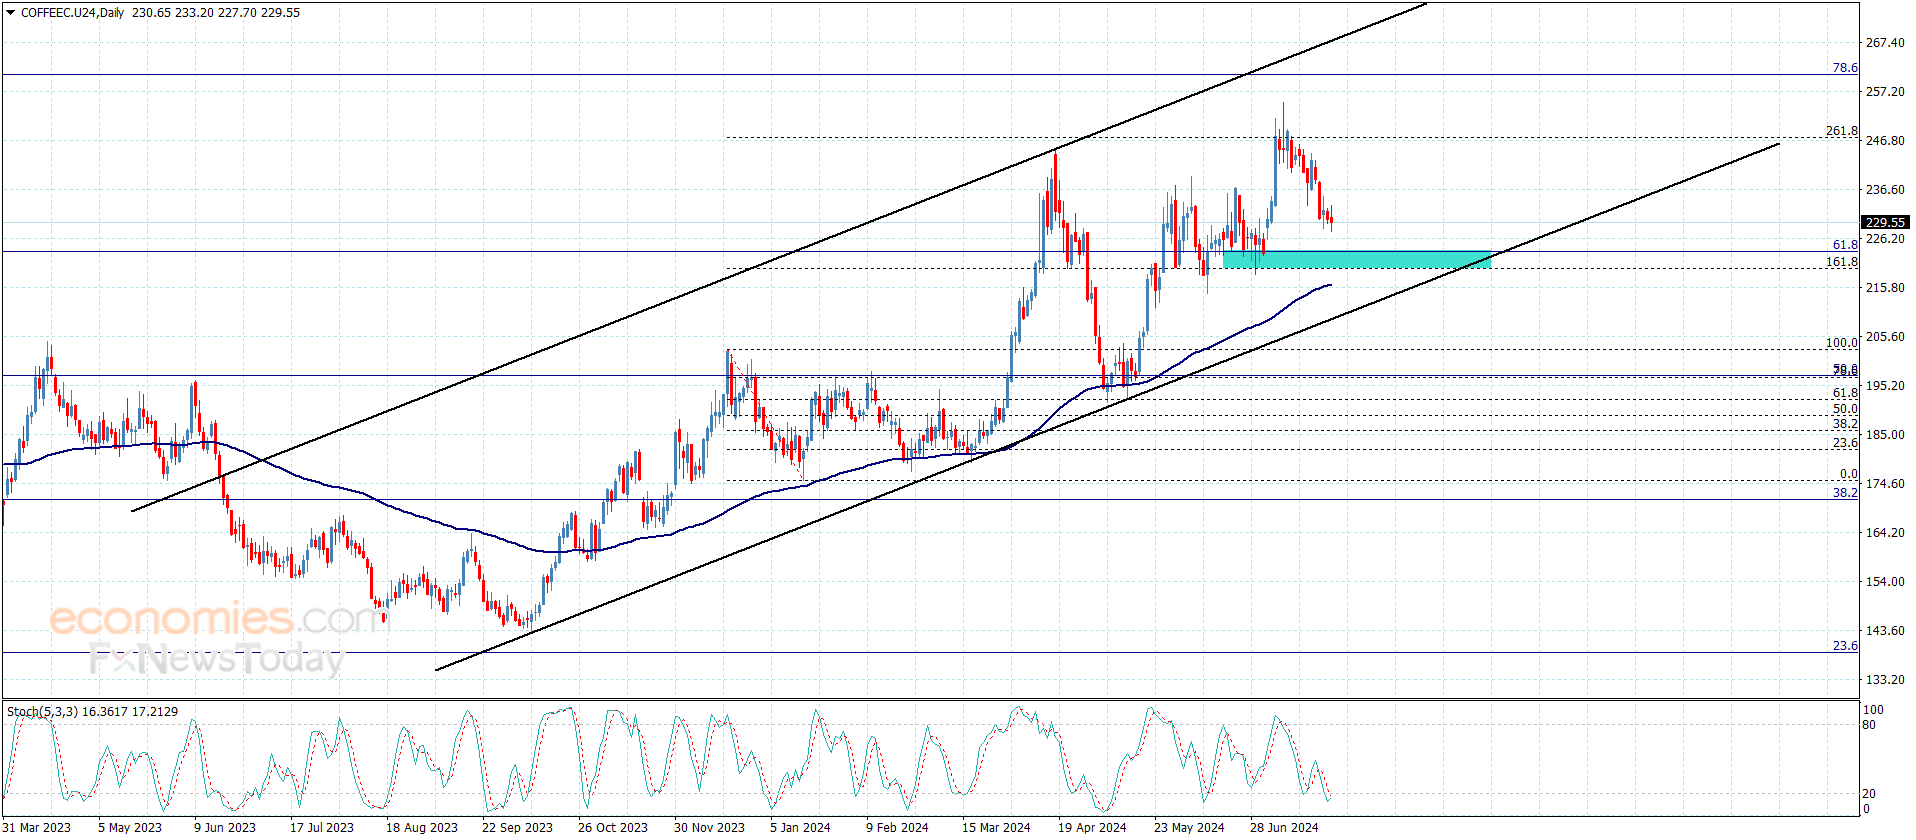1916x840 pixels.
Task: Click the 5 May 2023 date label
Action: pos(130,828)
